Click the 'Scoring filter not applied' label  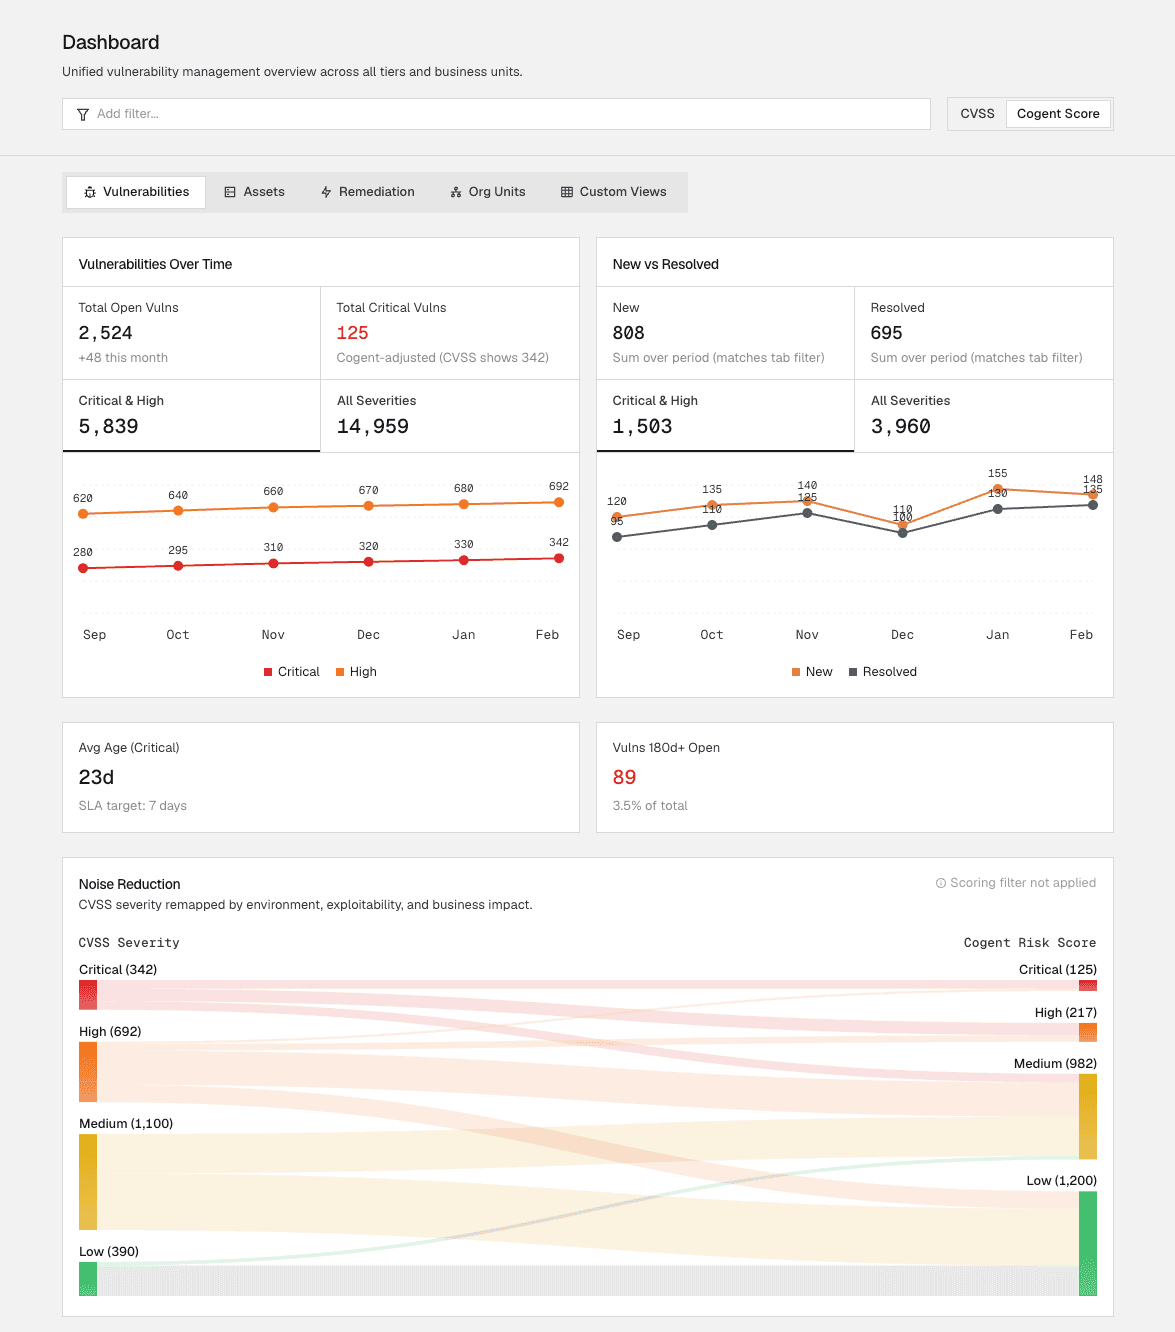[1023, 883]
